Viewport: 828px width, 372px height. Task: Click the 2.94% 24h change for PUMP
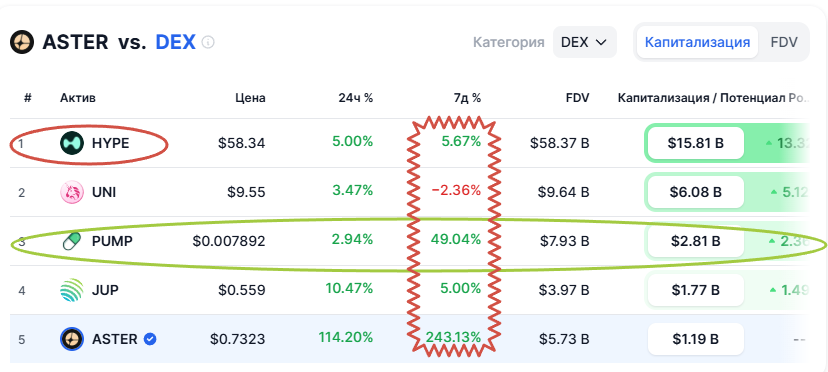(353, 239)
